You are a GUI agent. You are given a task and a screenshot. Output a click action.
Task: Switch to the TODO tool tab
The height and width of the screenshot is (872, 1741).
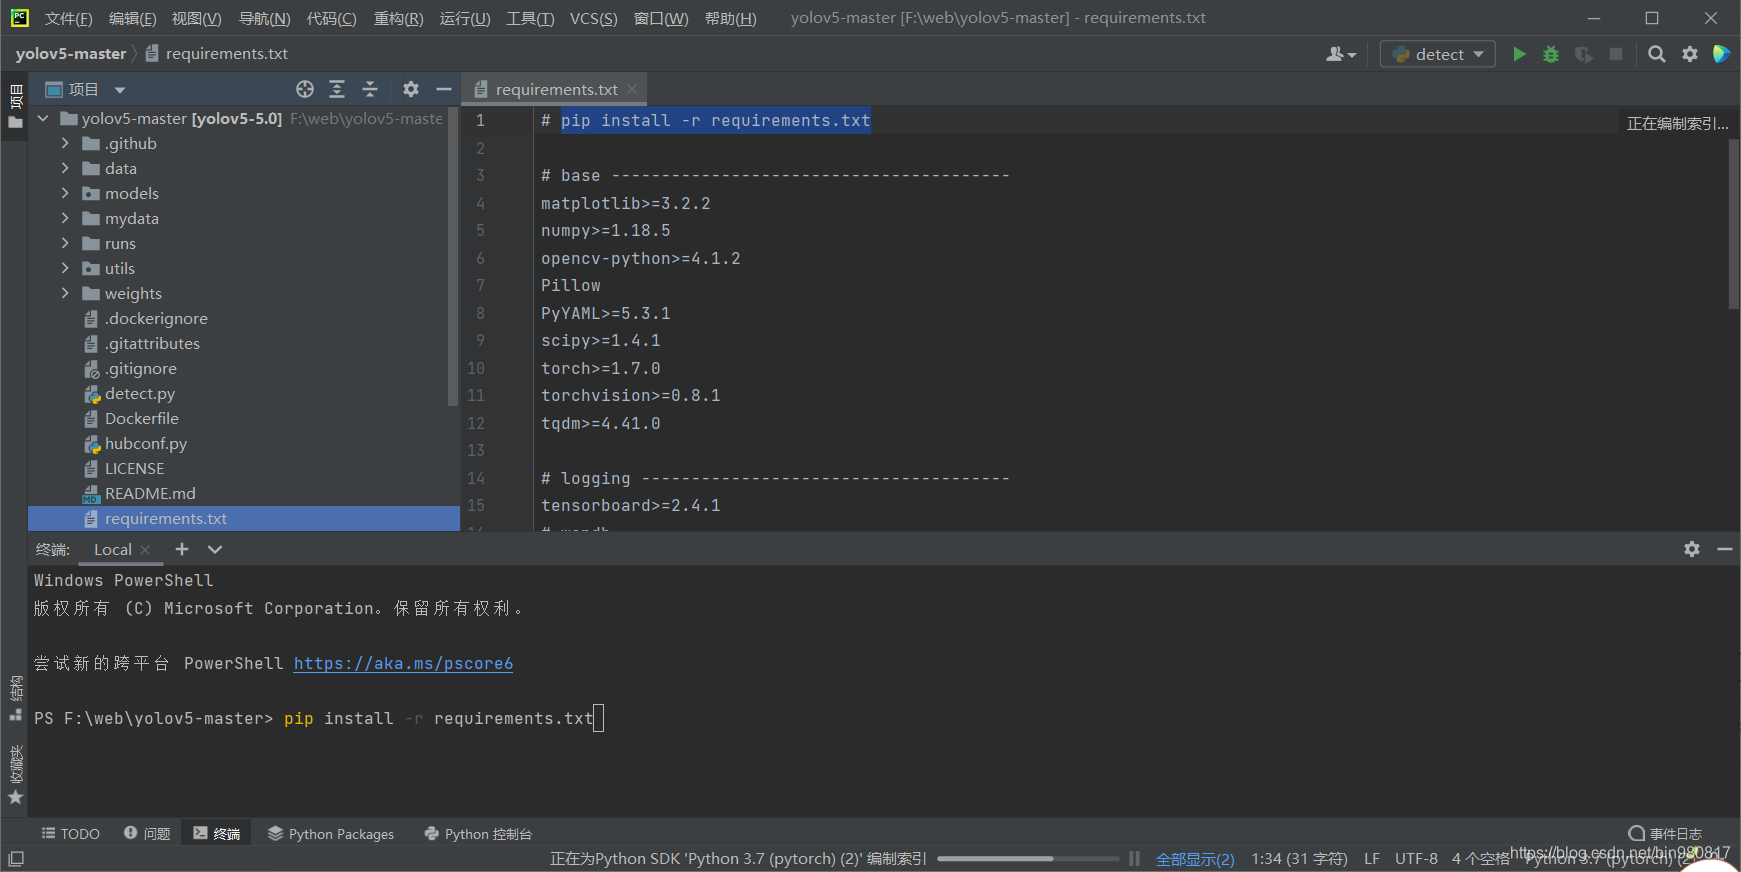(x=71, y=833)
